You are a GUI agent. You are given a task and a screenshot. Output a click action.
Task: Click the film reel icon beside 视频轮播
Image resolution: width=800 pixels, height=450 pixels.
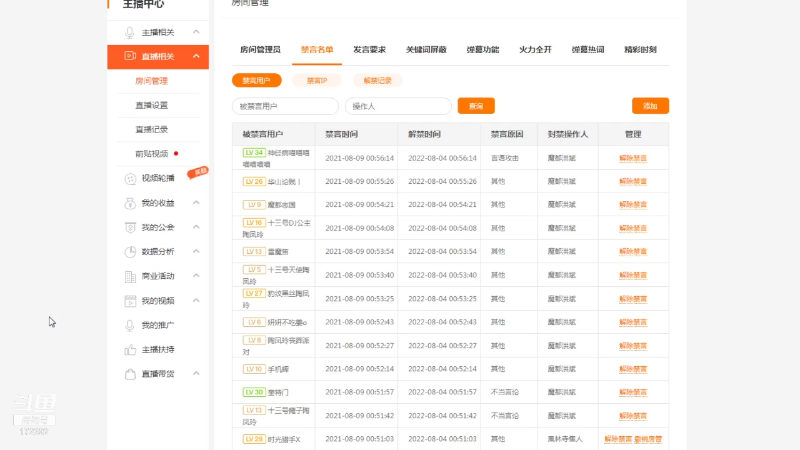(x=130, y=179)
